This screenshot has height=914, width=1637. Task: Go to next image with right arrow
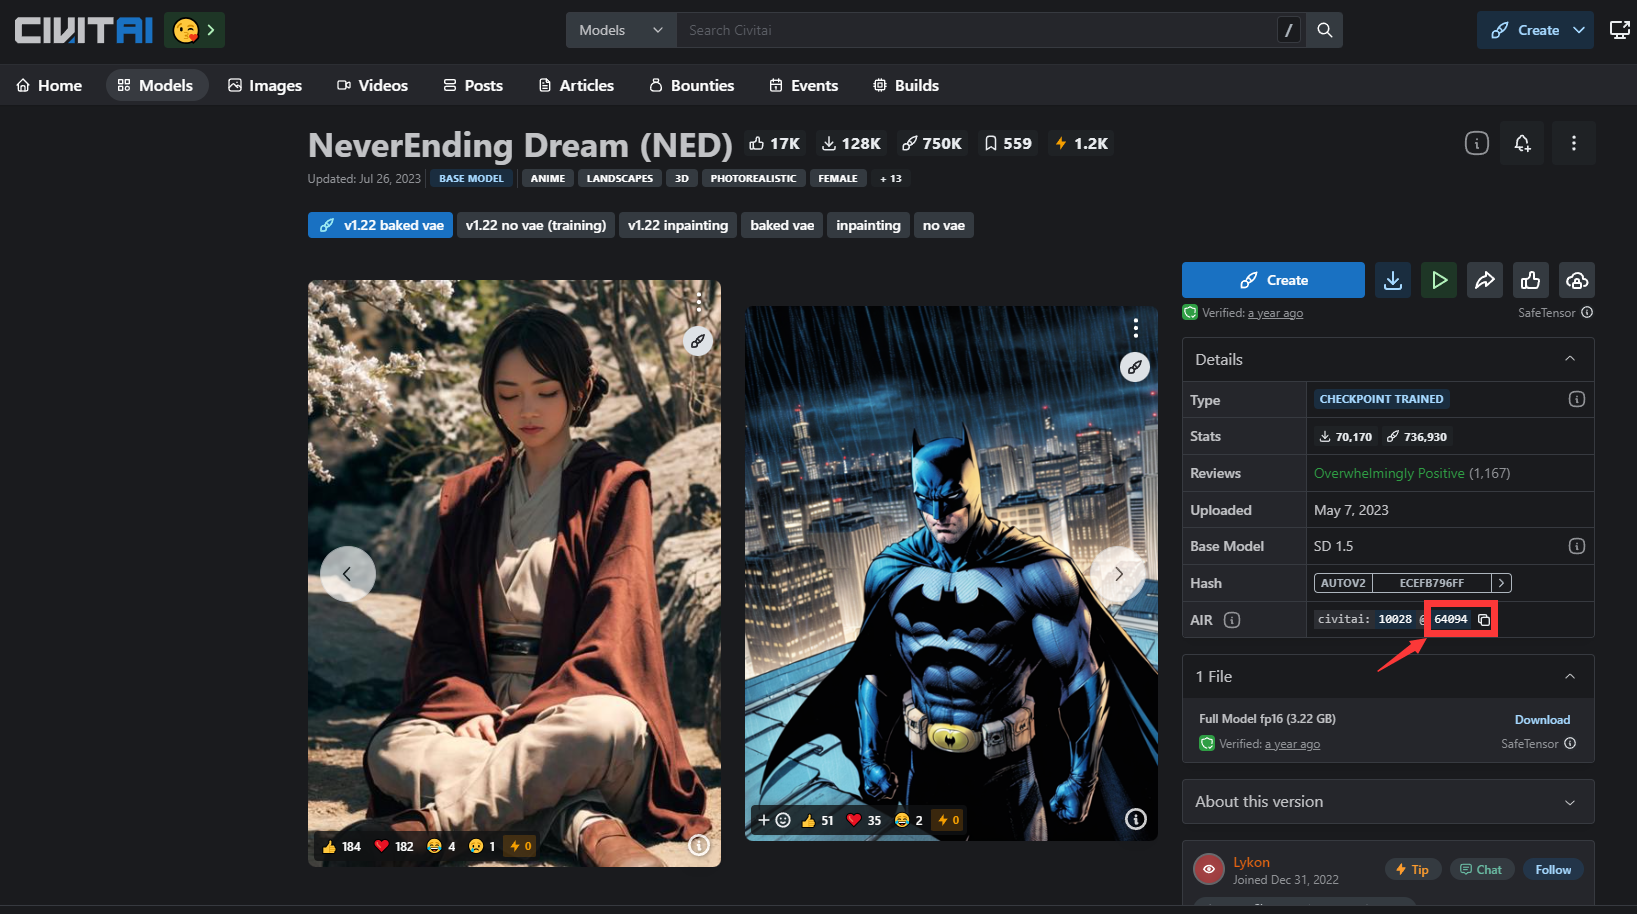tap(1118, 574)
